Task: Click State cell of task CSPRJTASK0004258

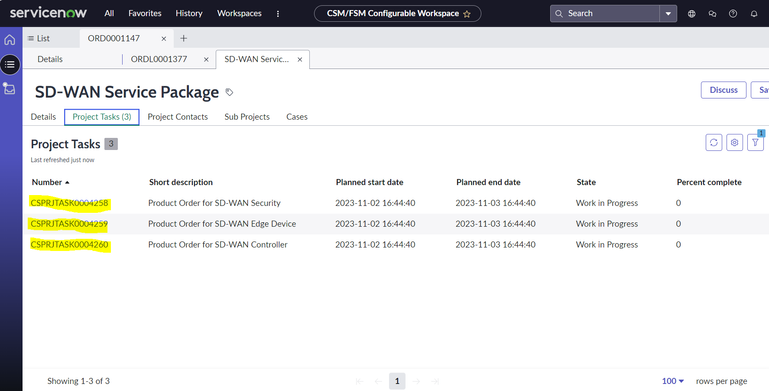Action: [x=607, y=203]
